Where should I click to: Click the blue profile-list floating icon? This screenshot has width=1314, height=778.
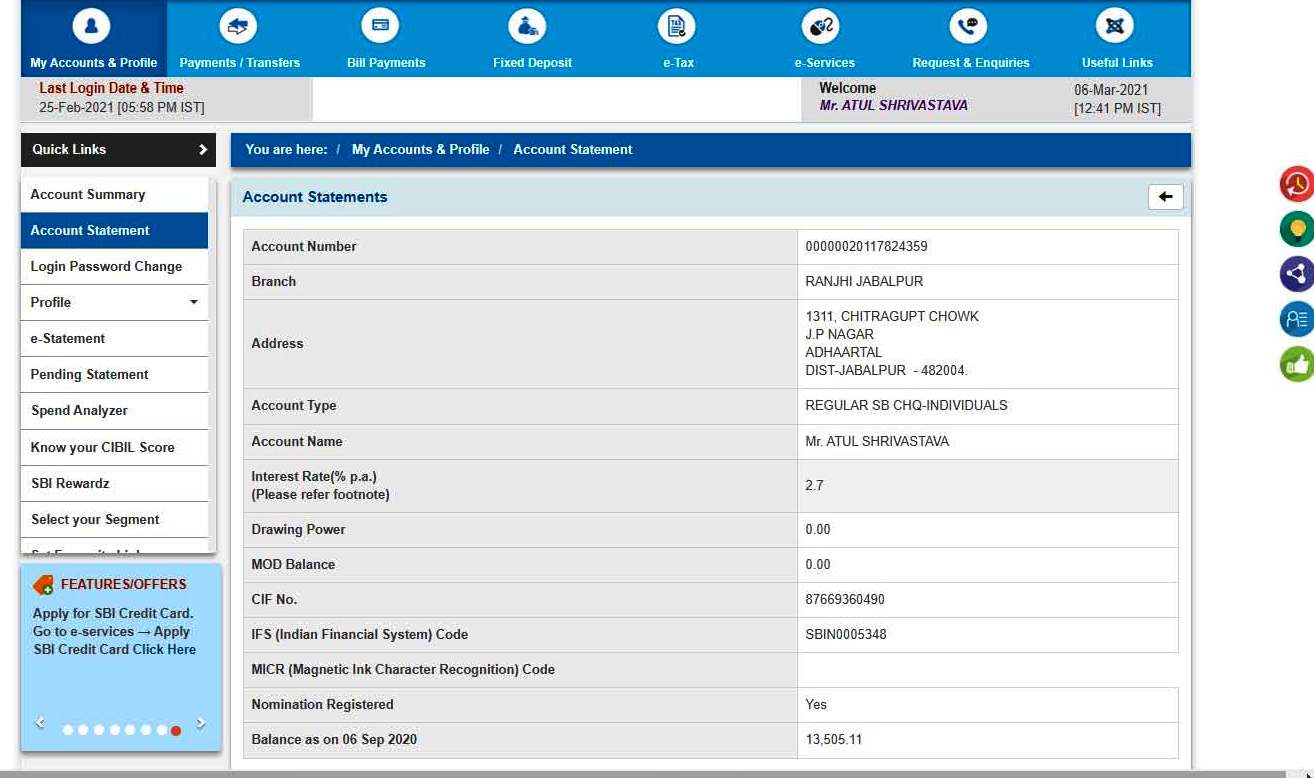1297,319
